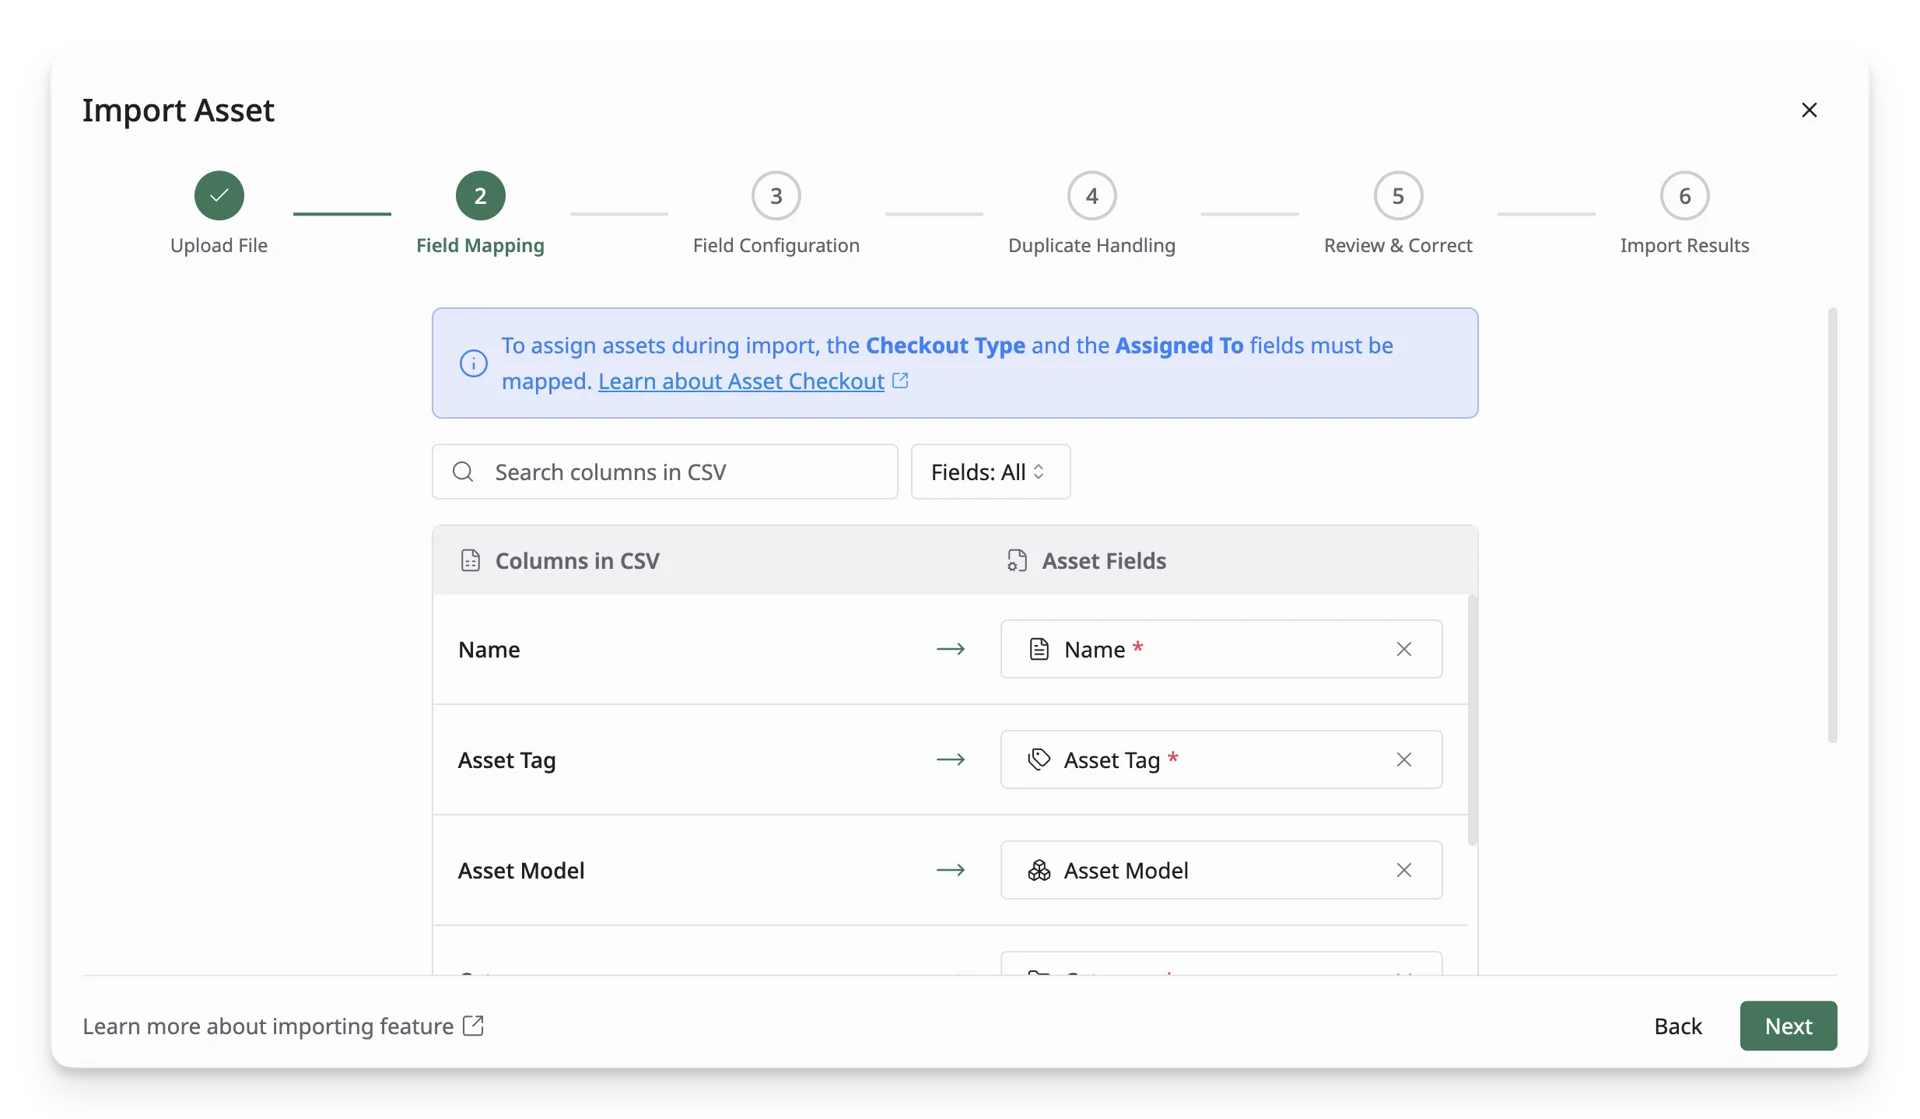Click the Review & Correct step label
The image size is (1920, 1119).
point(1398,245)
